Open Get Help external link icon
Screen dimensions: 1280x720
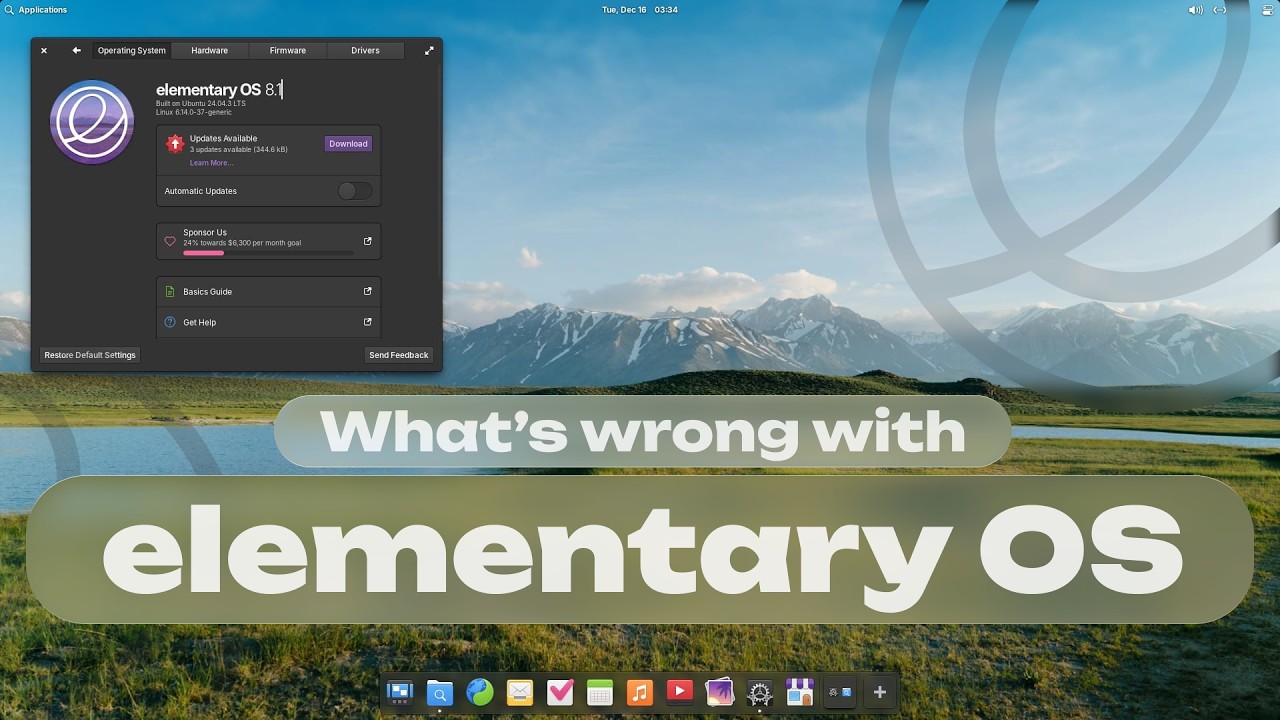[x=367, y=322]
